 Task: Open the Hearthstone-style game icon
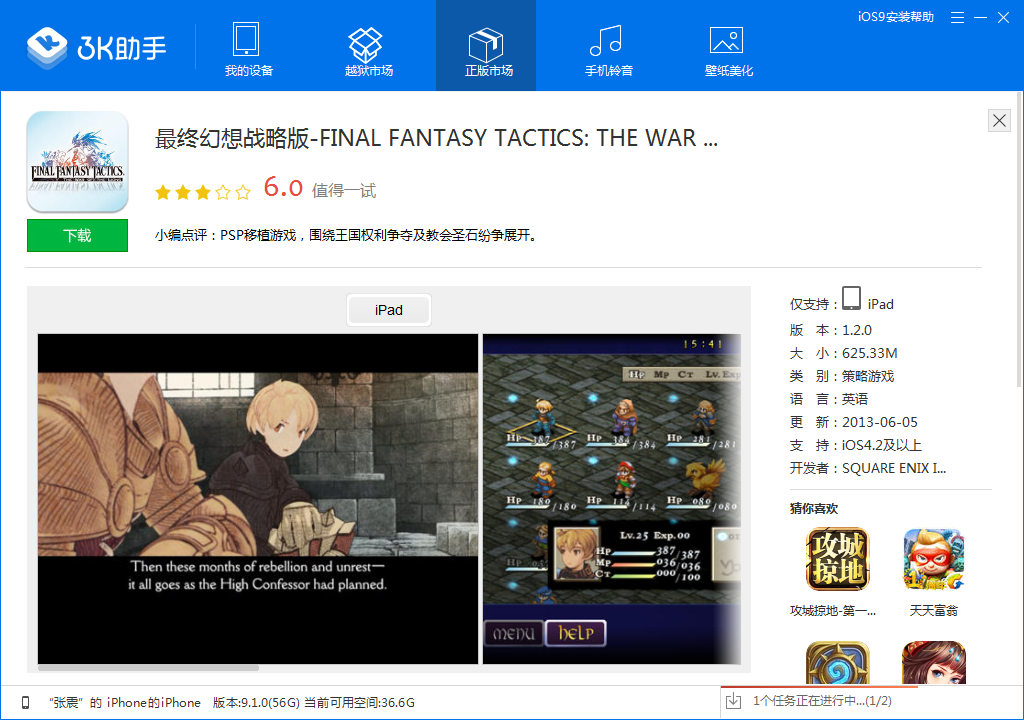click(838, 663)
